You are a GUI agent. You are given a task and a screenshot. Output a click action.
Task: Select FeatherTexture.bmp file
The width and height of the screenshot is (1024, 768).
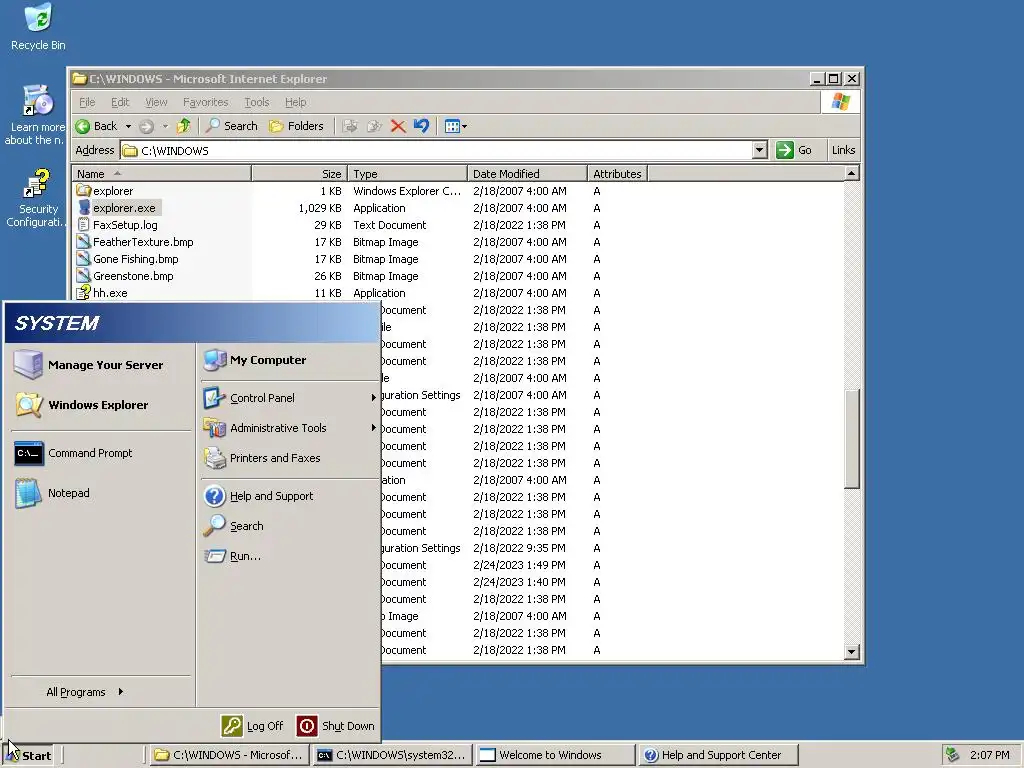pyautogui.click(x=135, y=242)
